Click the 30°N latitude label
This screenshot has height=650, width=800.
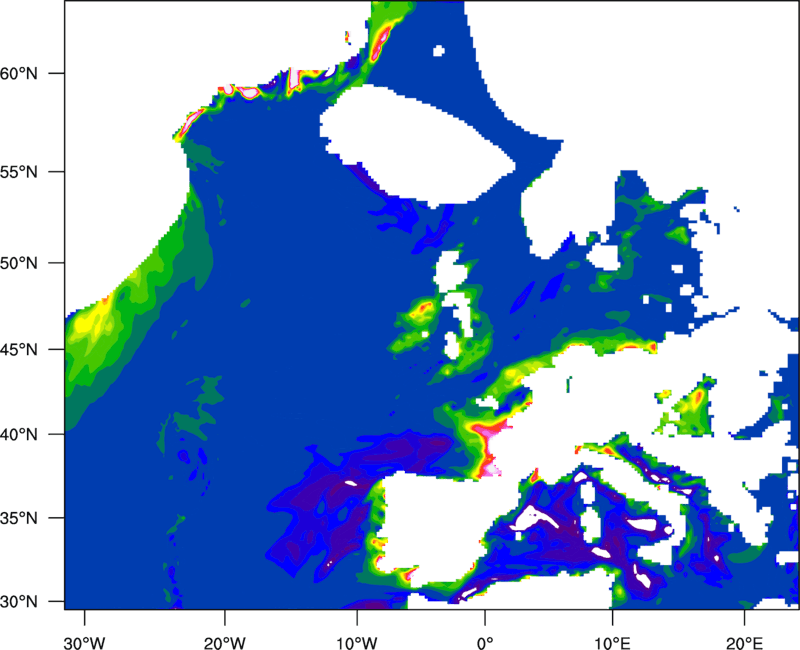point(19,602)
